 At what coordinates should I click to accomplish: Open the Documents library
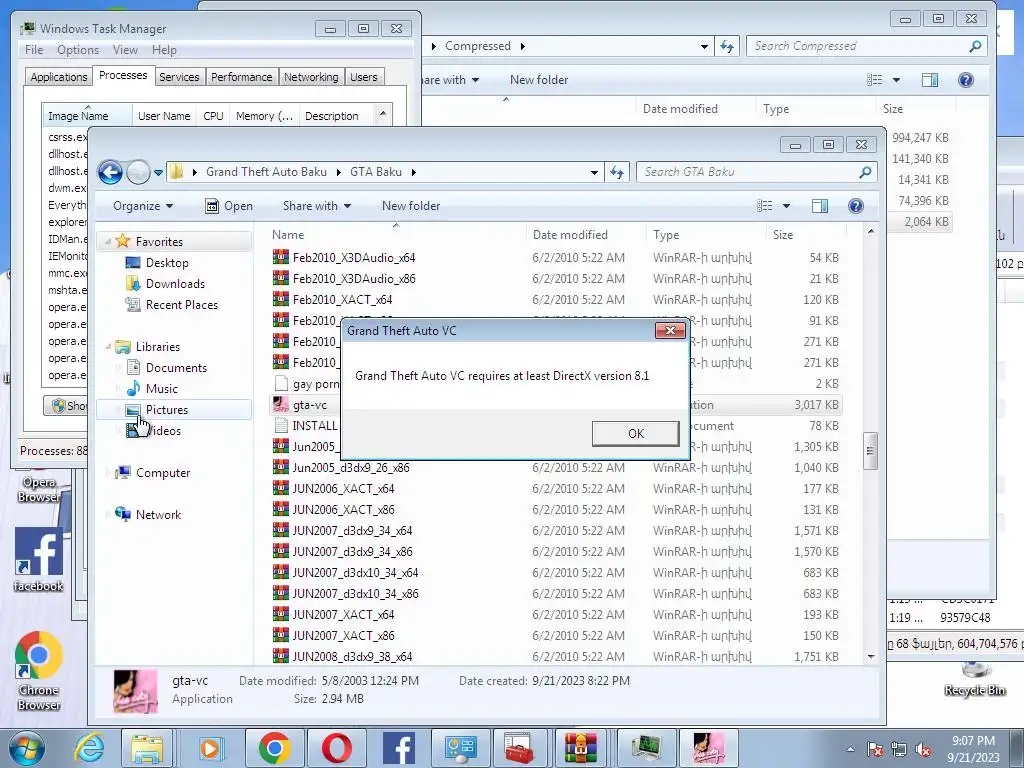[x=176, y=368]
